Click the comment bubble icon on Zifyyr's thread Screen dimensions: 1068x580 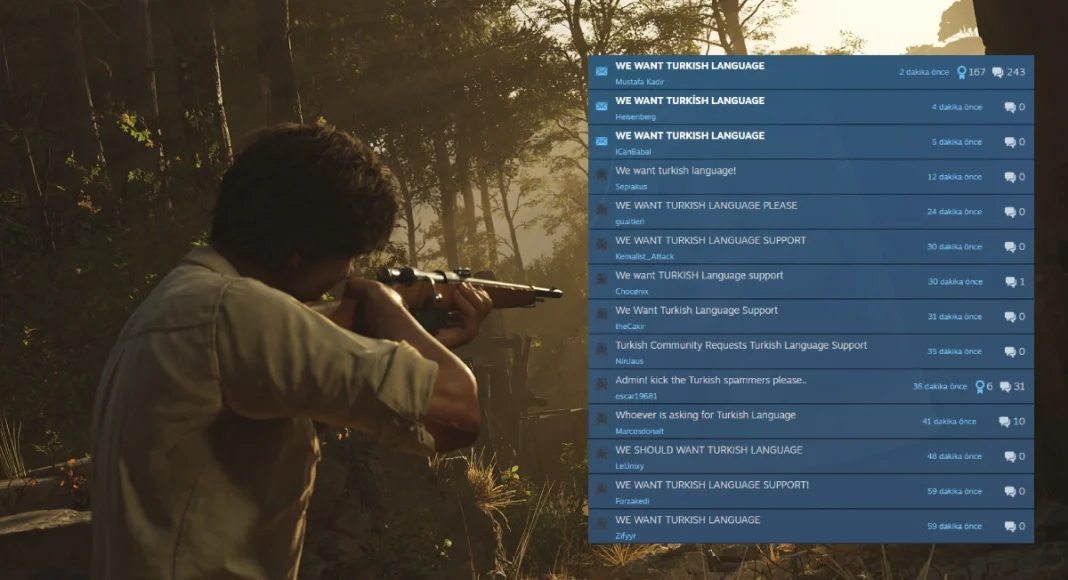click(x=1010, y=526)
